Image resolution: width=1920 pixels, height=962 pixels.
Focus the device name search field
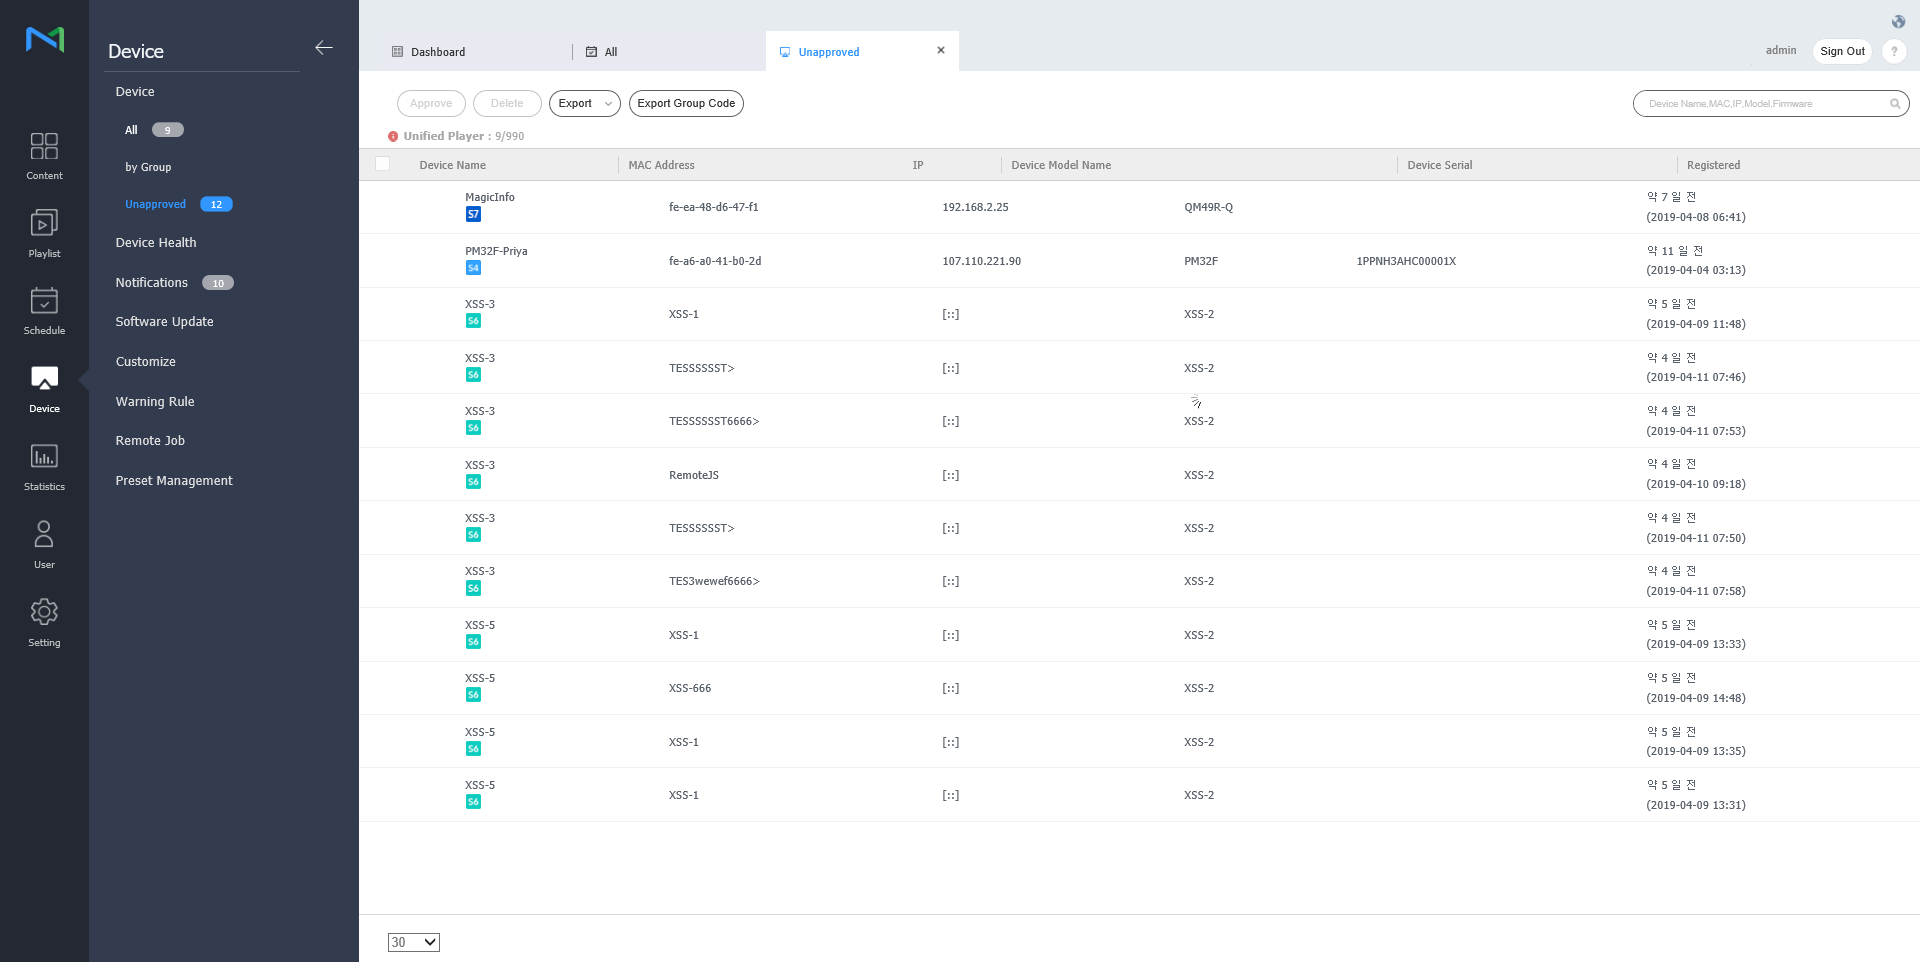[x=1760, y=104]
